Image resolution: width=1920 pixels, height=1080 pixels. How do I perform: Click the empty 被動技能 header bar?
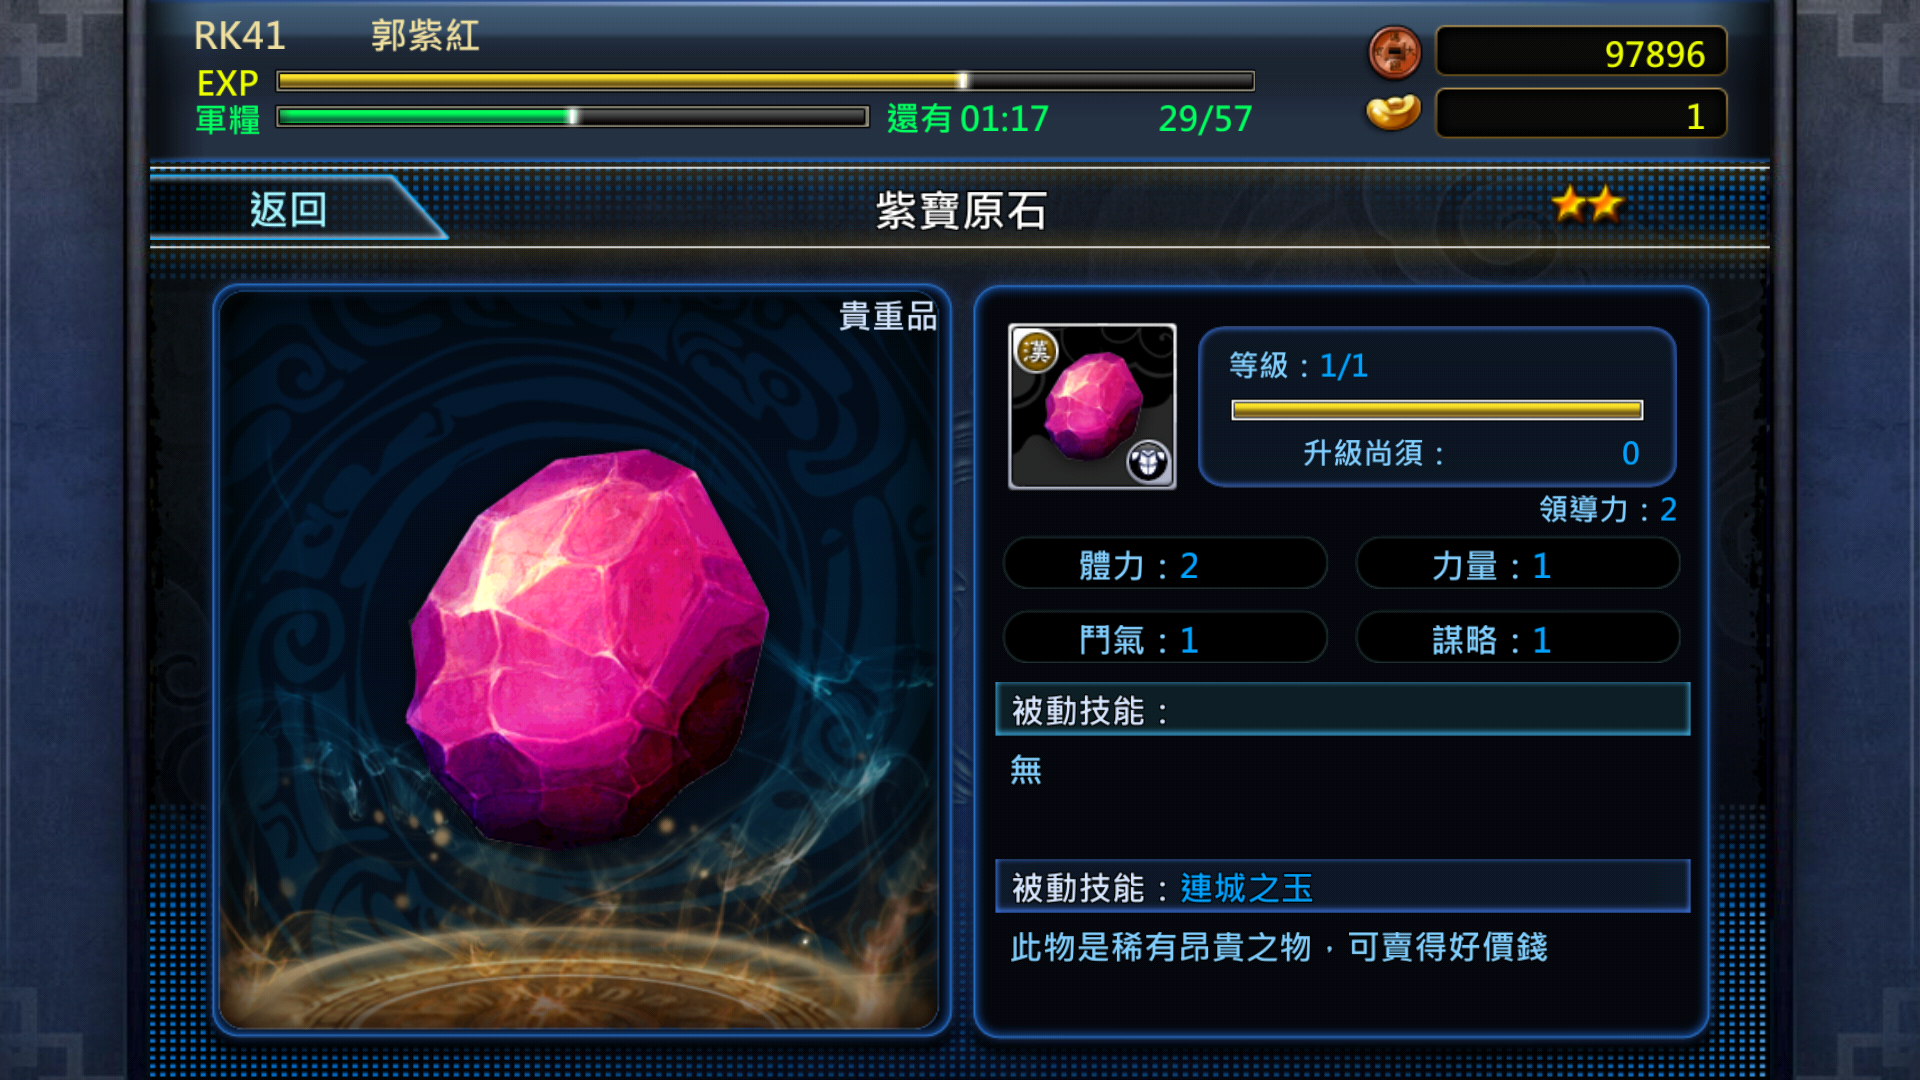1343,710
